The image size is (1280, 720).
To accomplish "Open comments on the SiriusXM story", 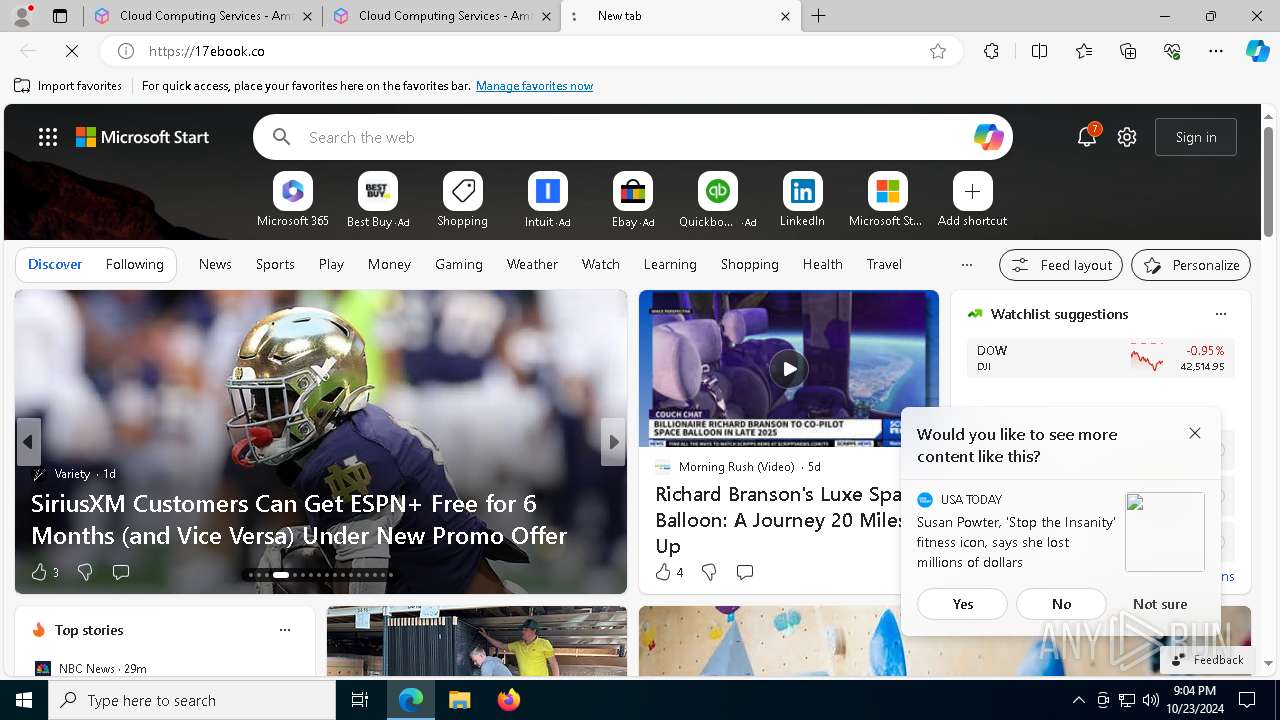I will point(121,572).
